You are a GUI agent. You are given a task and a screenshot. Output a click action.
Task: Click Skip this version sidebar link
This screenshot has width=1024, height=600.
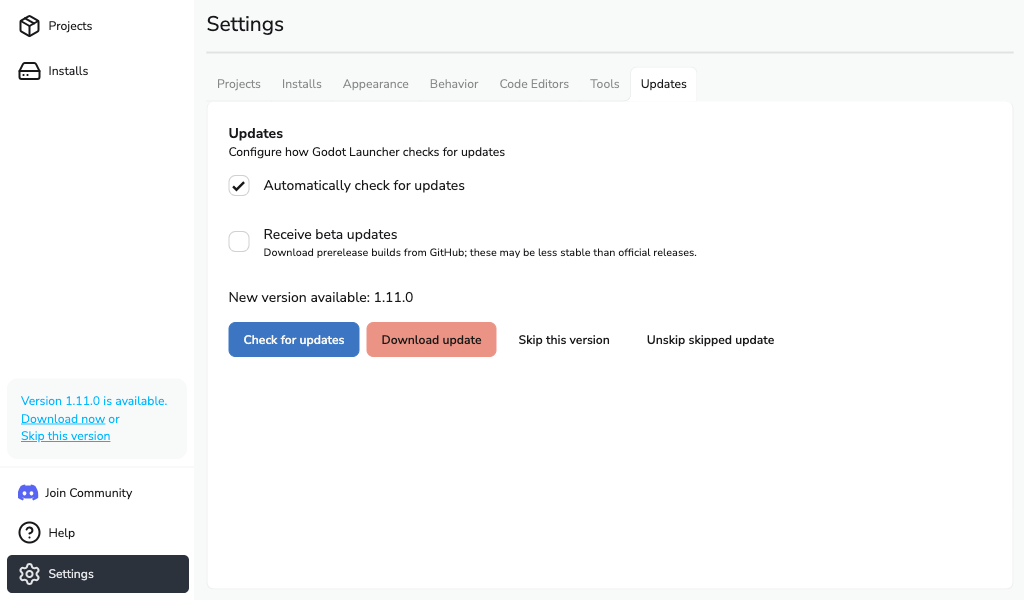click(65, 436)
